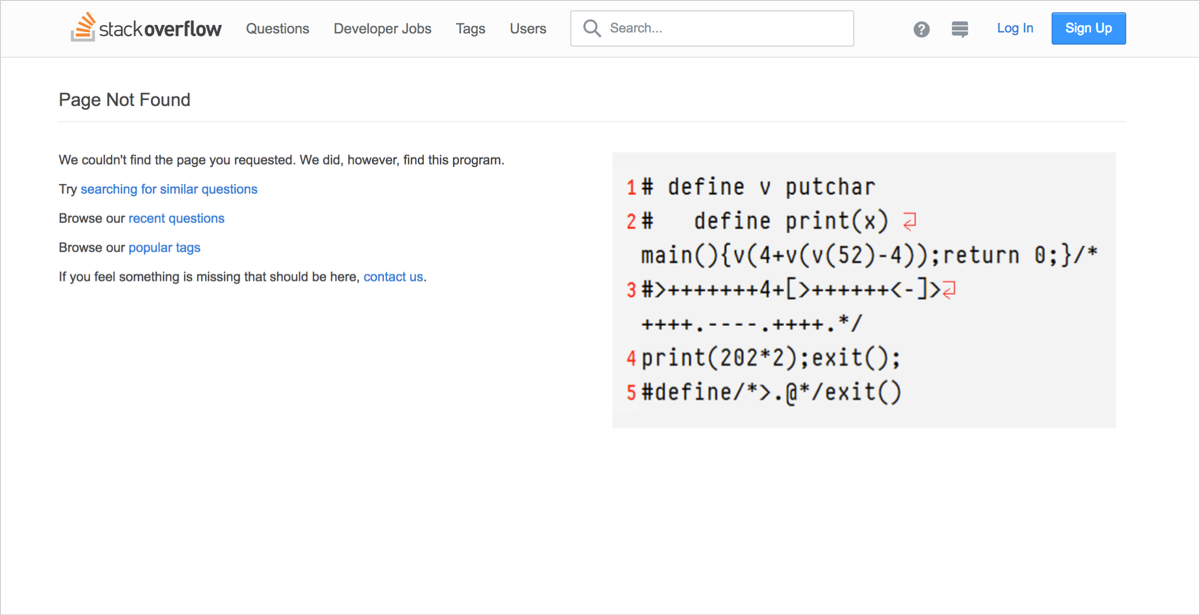Click the red wrap arrow on code line 3
Viewport: 1200px width, 615px height.
[949, 290]
